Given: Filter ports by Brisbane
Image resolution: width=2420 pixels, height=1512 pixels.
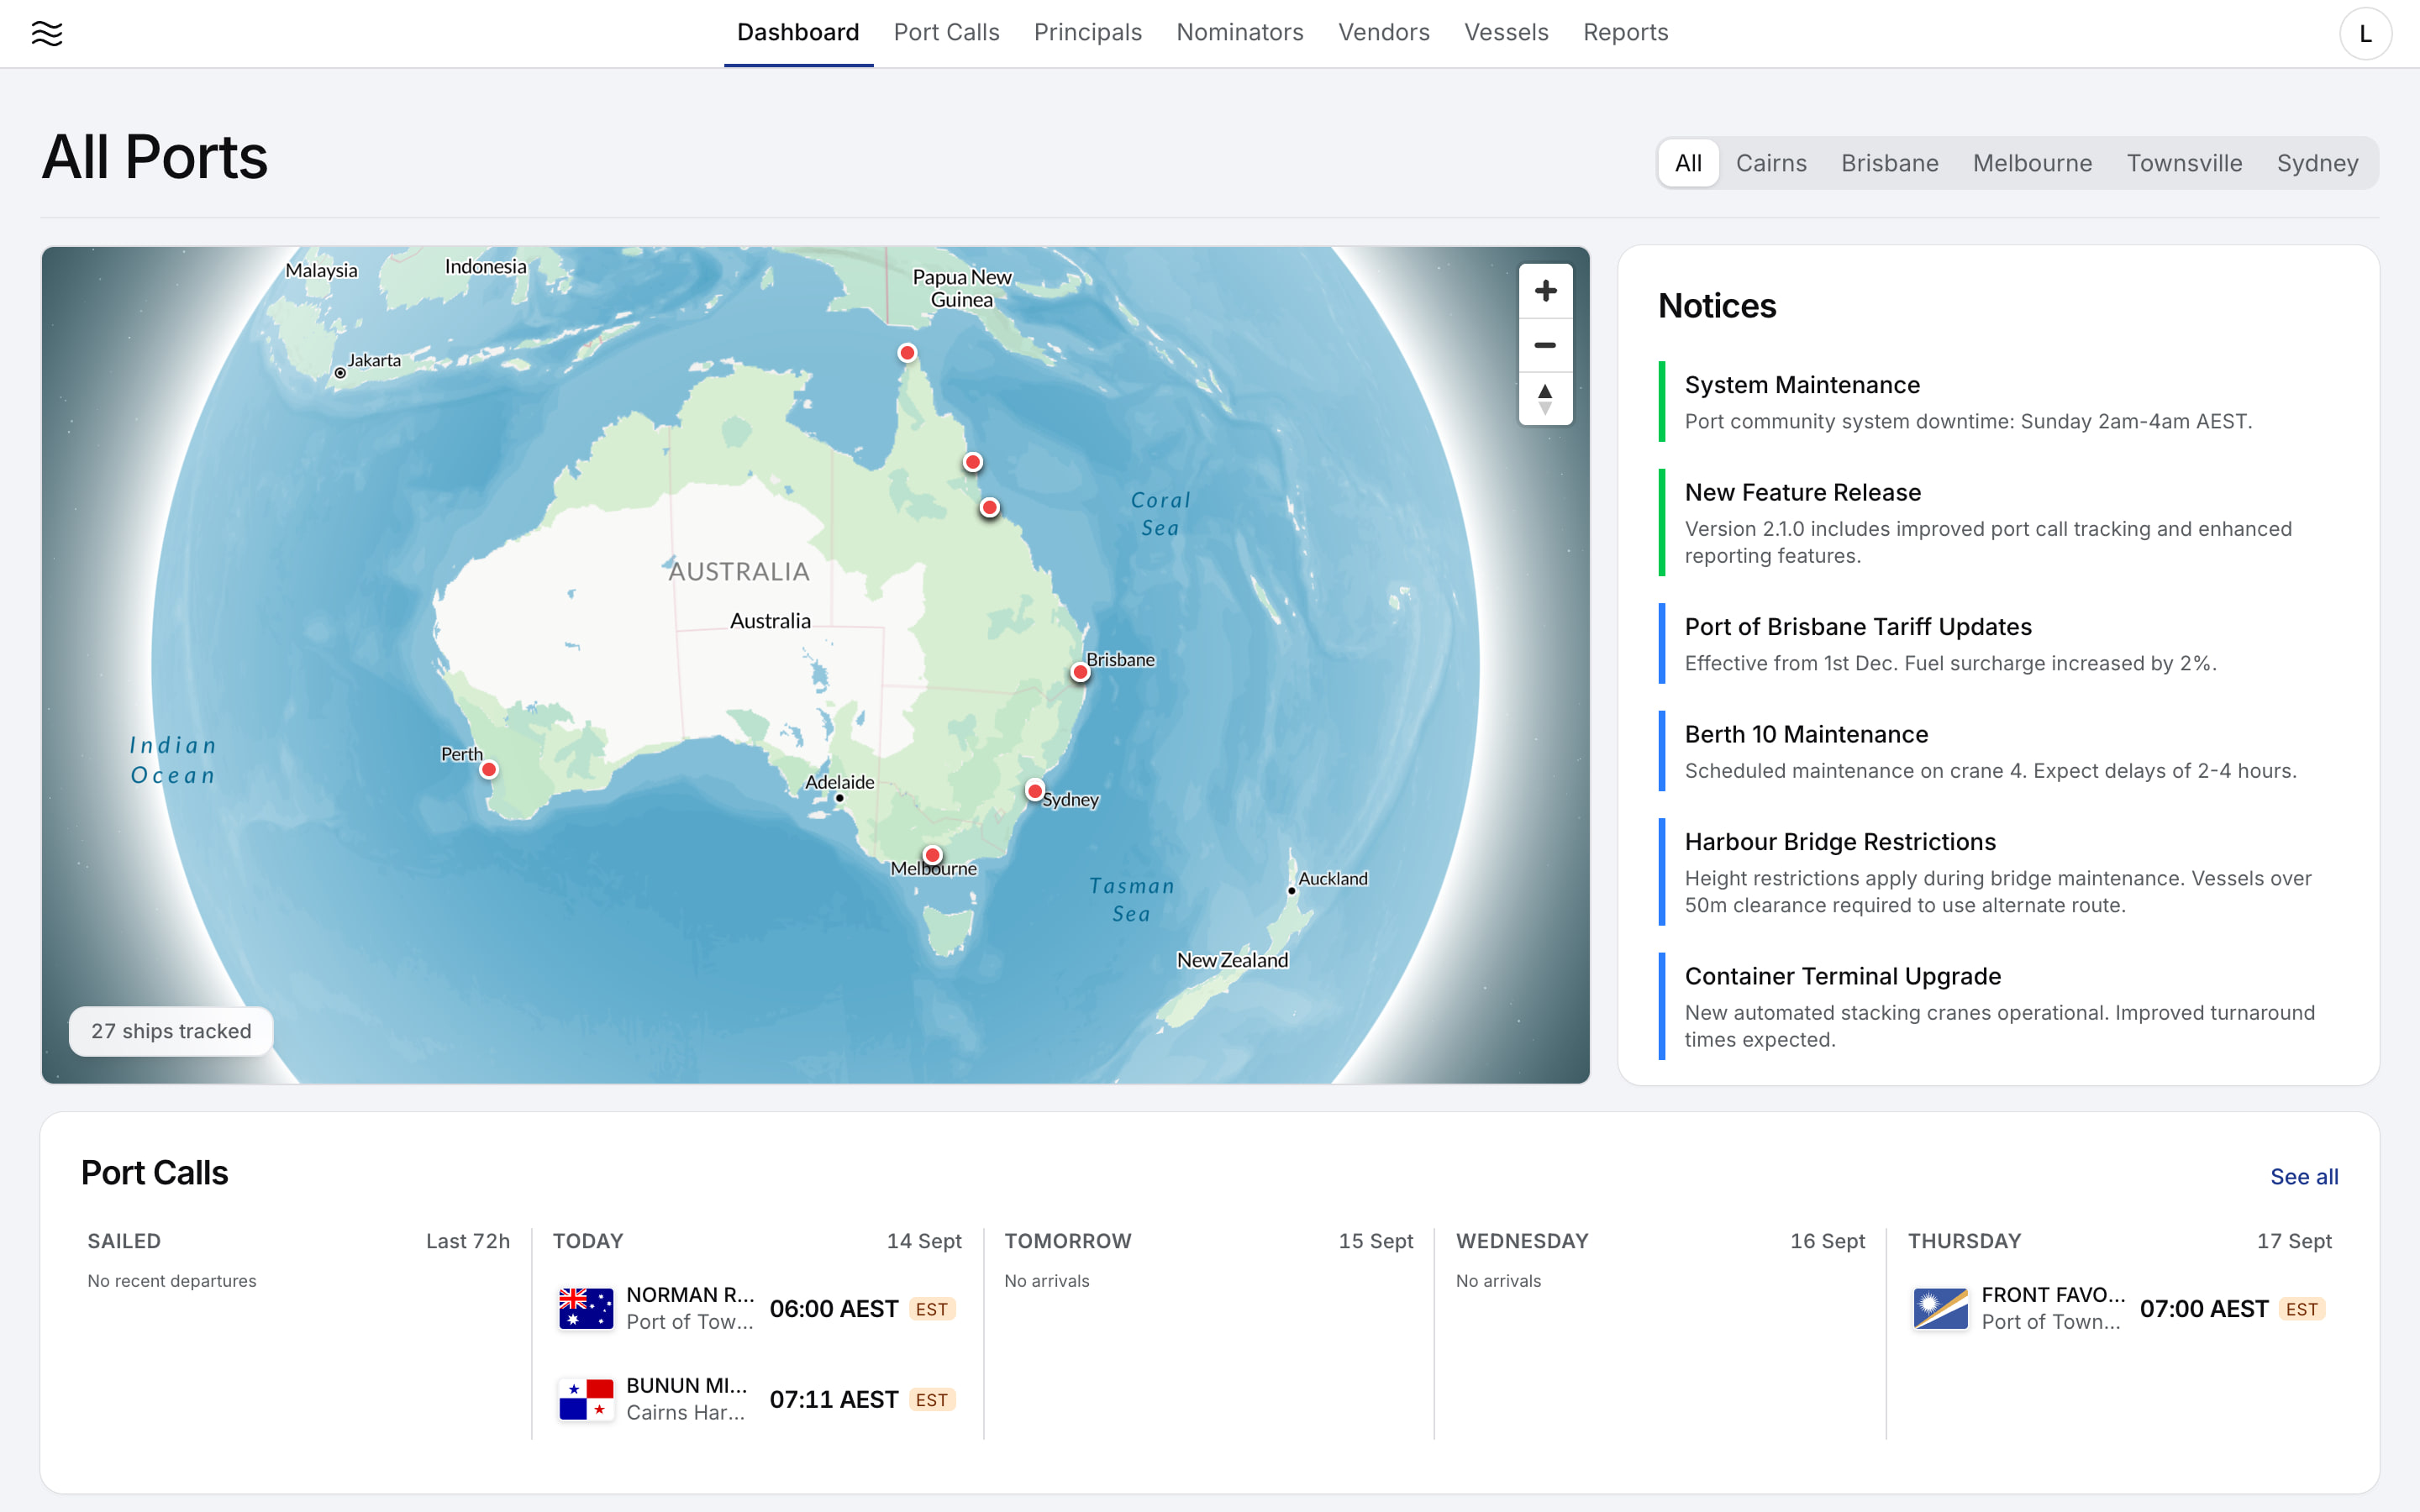Looking at the screenshot, I should pyautogui.click(x=1889, y=163).
